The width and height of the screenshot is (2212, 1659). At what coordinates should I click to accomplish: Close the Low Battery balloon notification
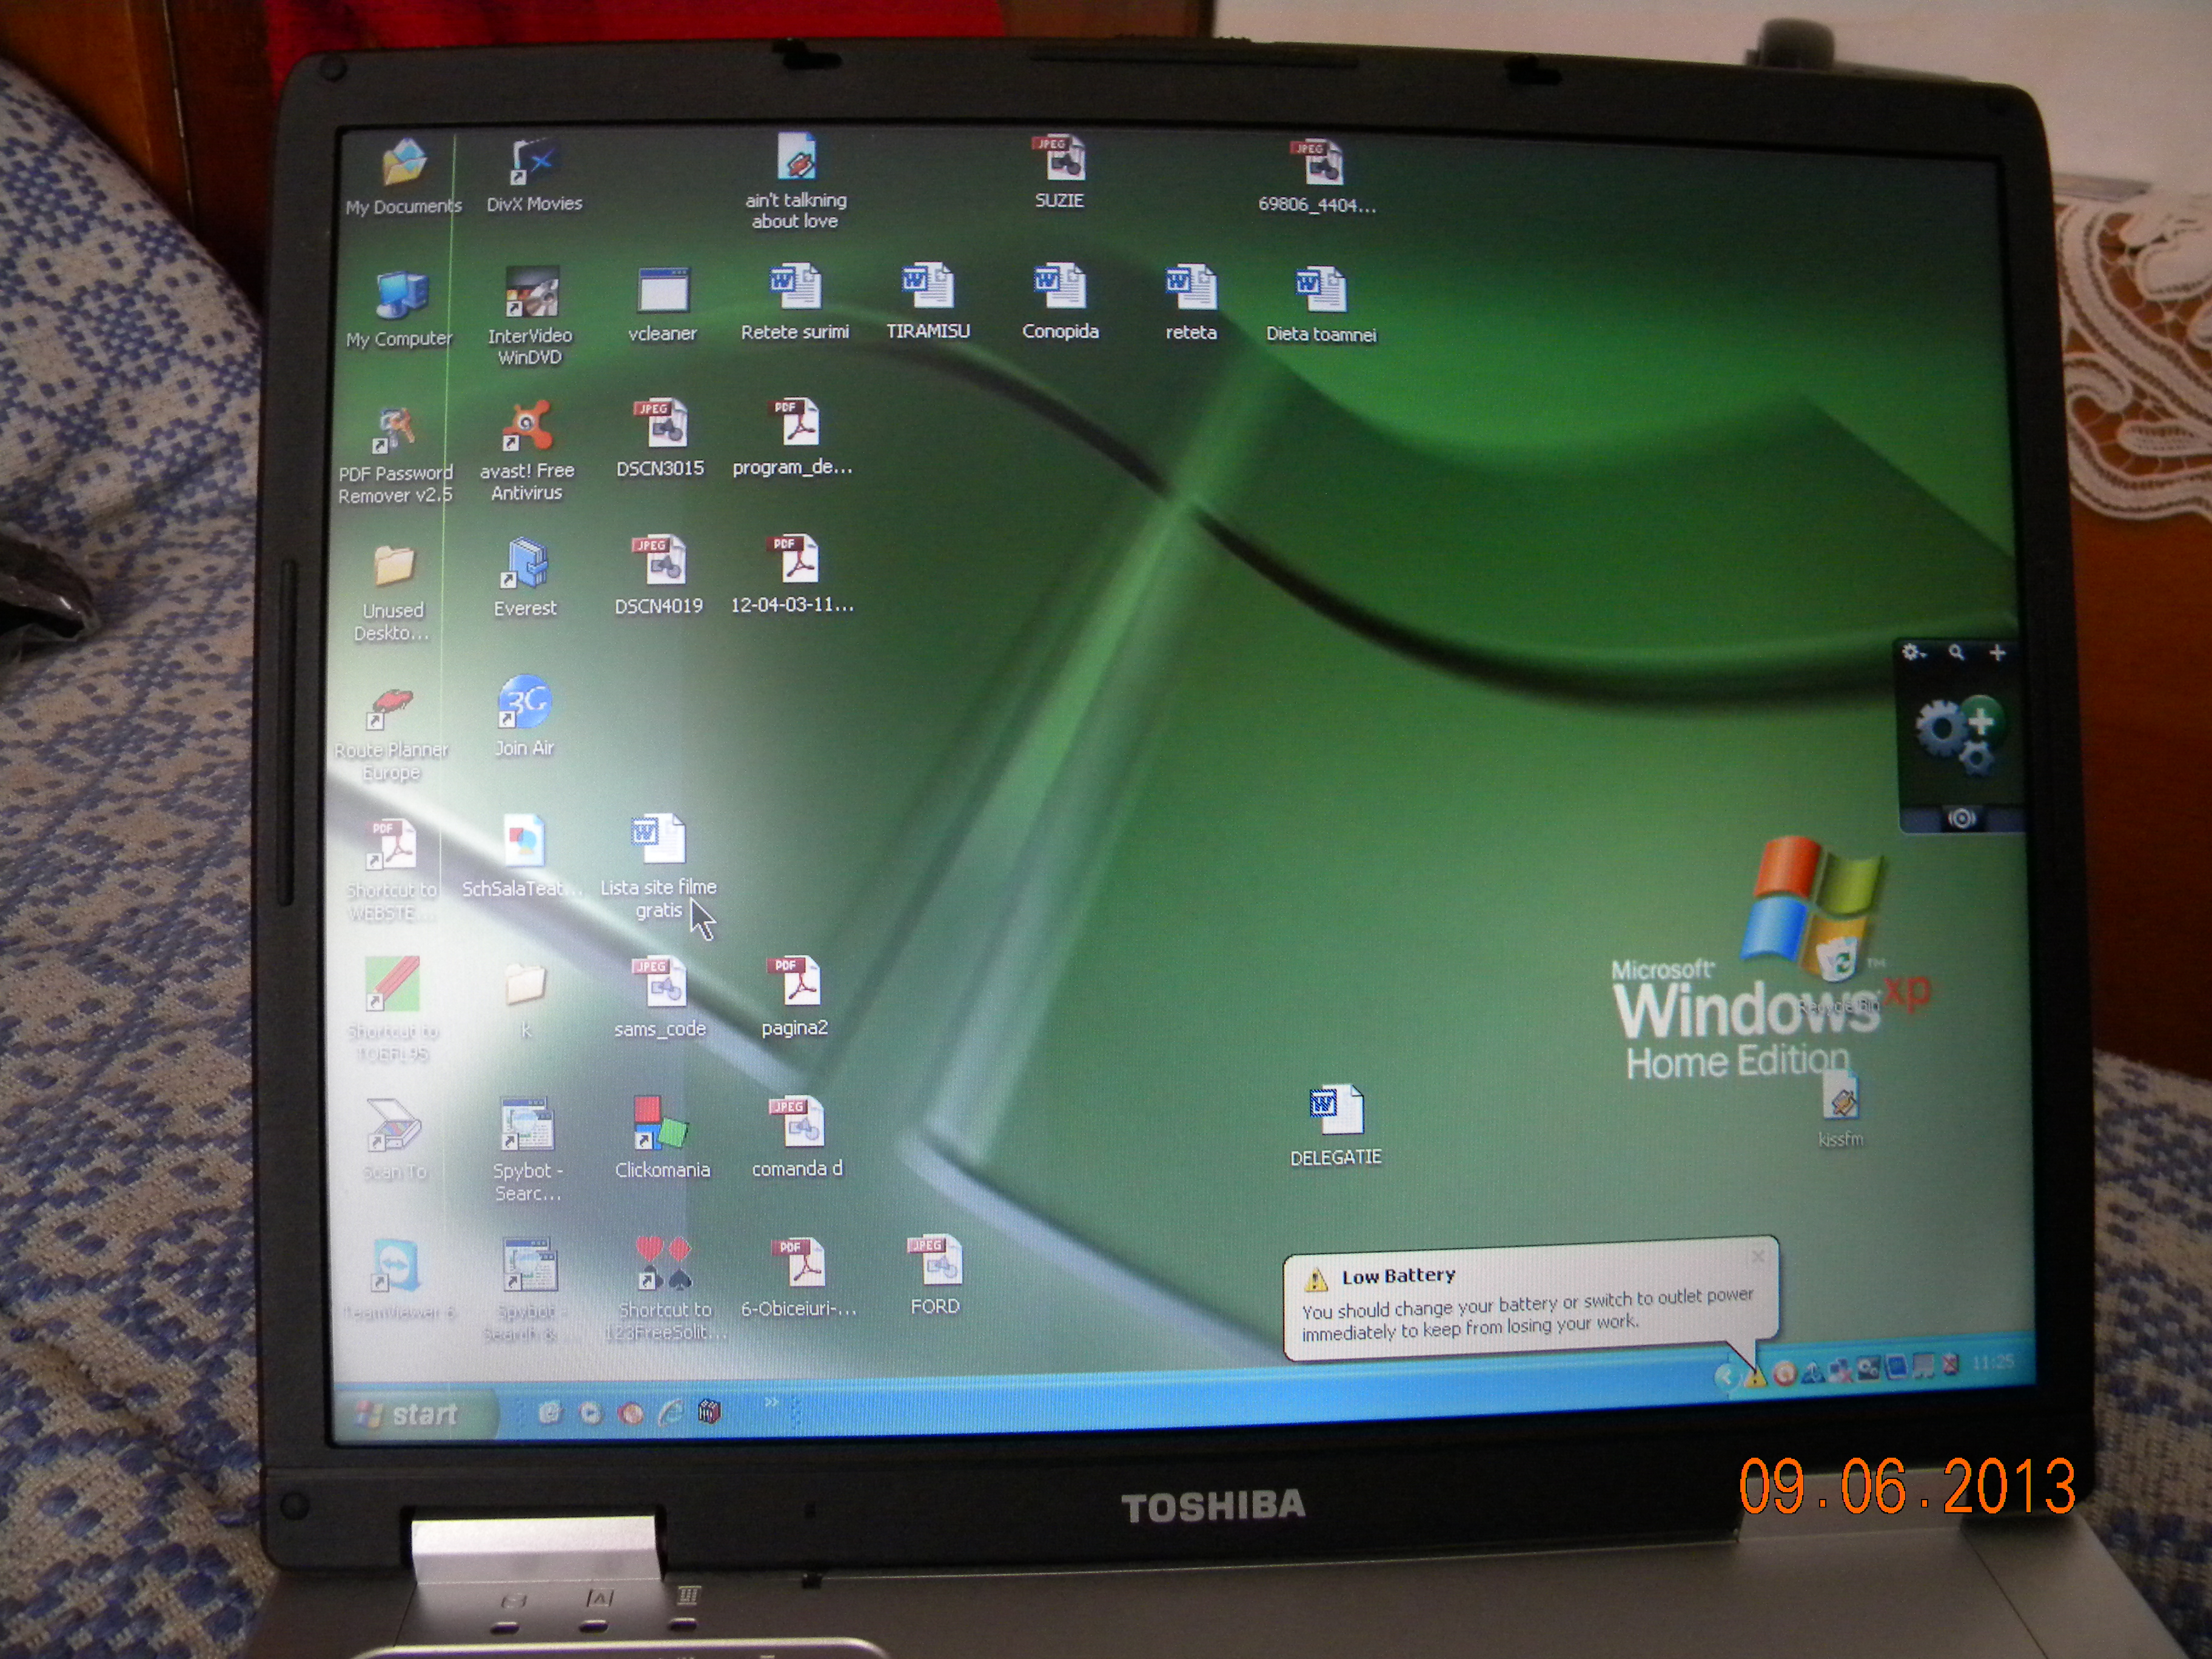[1757, 1256]
